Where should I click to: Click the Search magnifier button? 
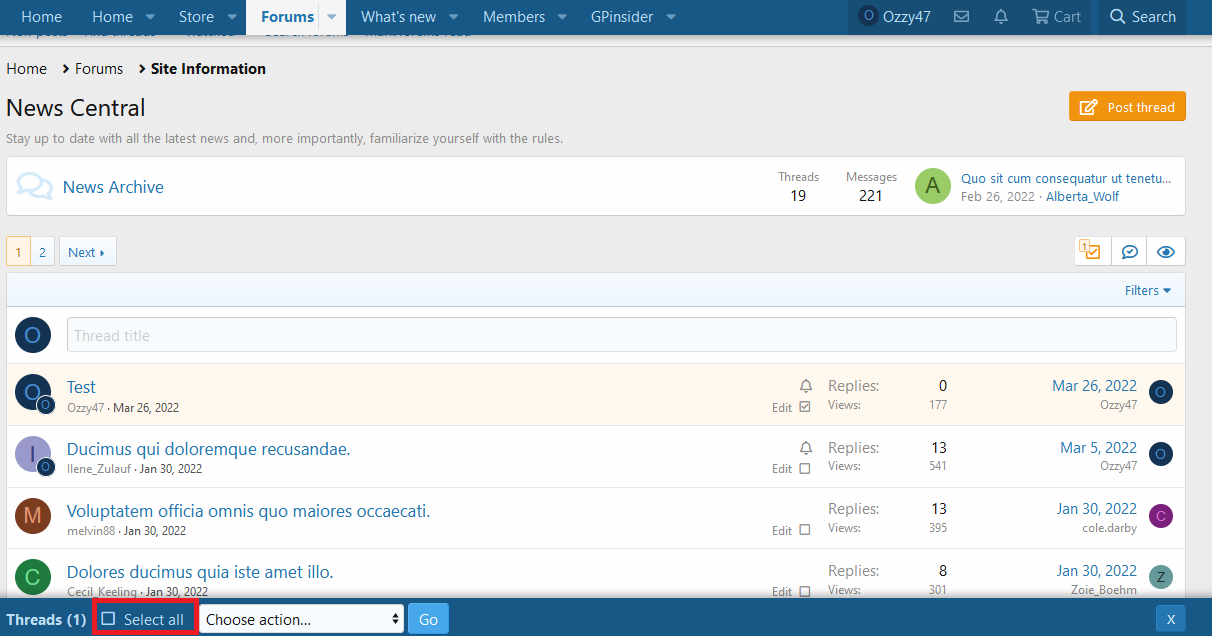(1142, 17)
